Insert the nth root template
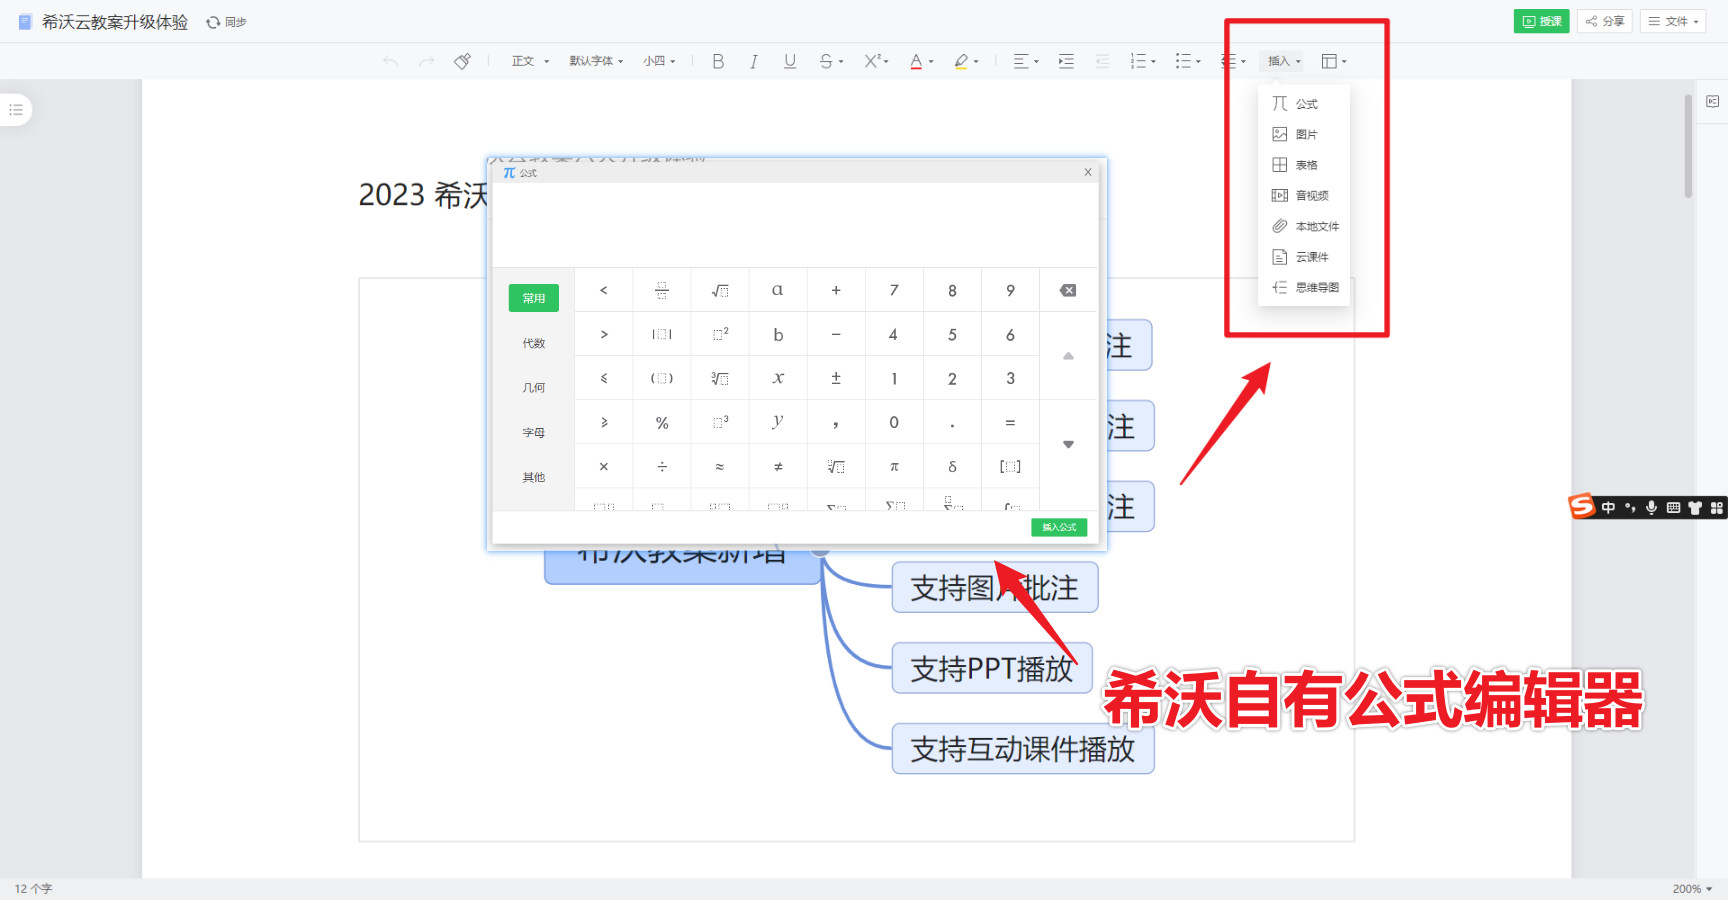Viewport: 1728px width, 900px height. click(x=836, y=466)
